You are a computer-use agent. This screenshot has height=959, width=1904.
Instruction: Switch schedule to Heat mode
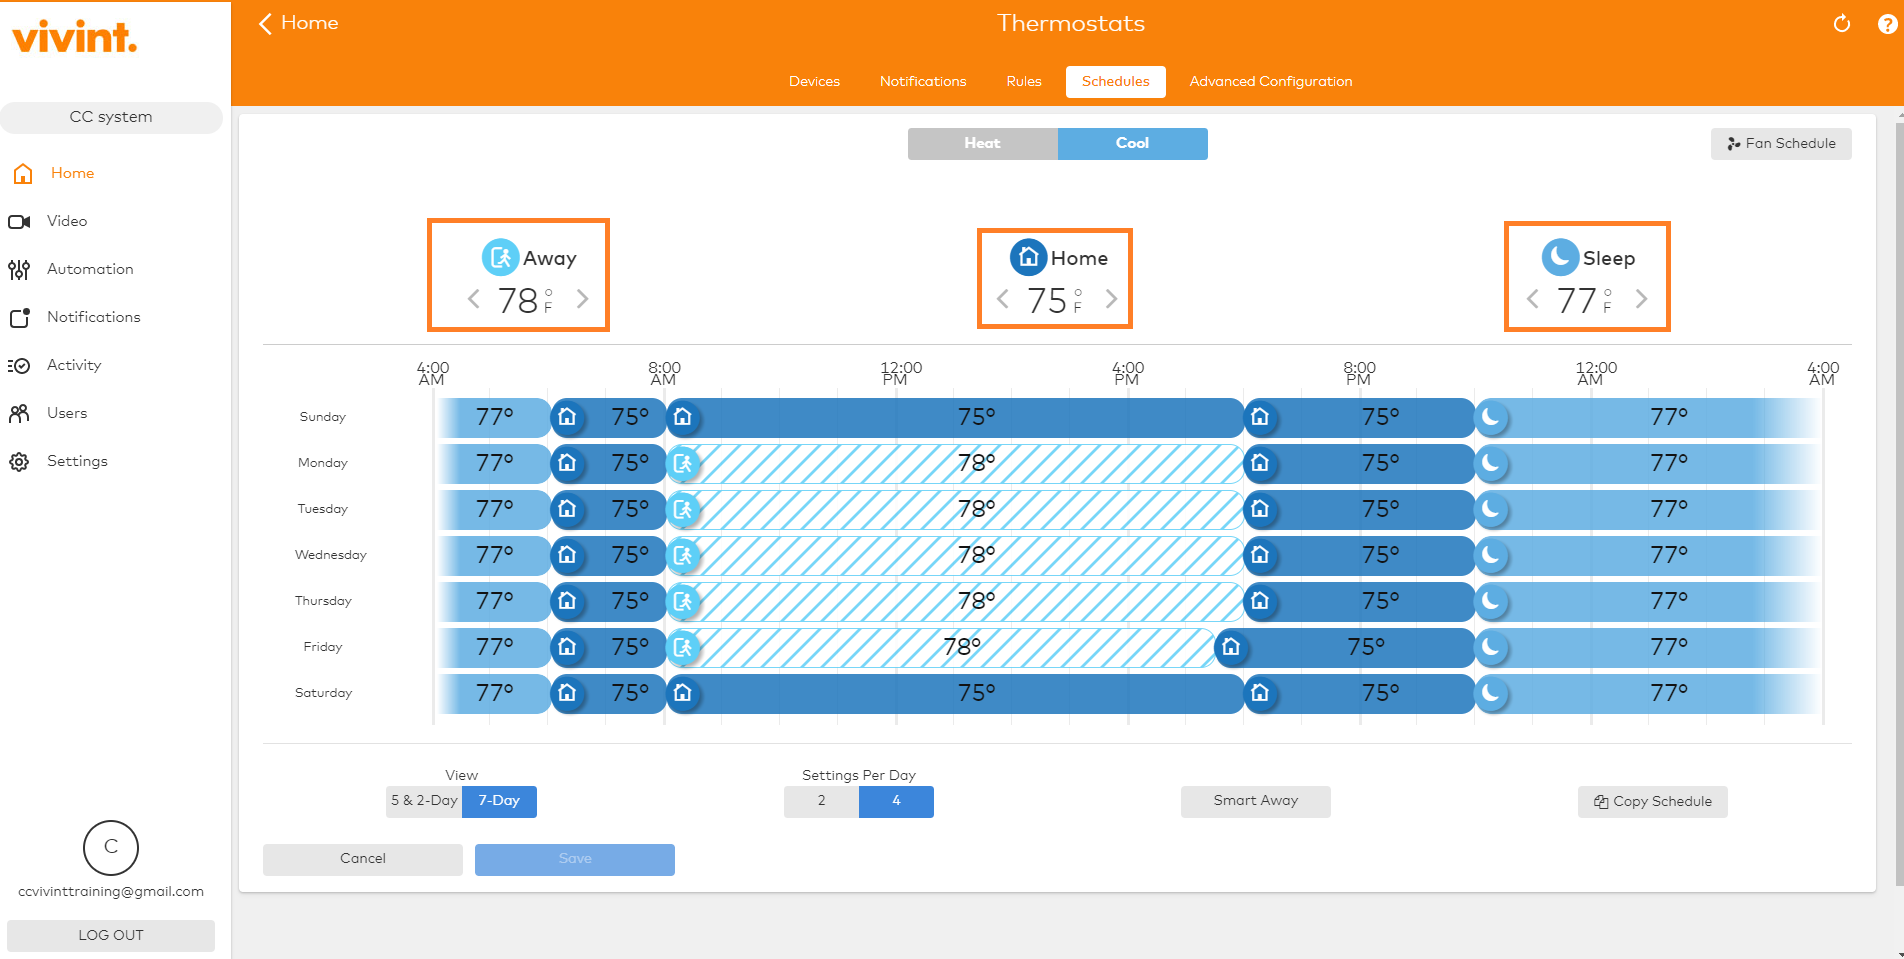point(982,143)
